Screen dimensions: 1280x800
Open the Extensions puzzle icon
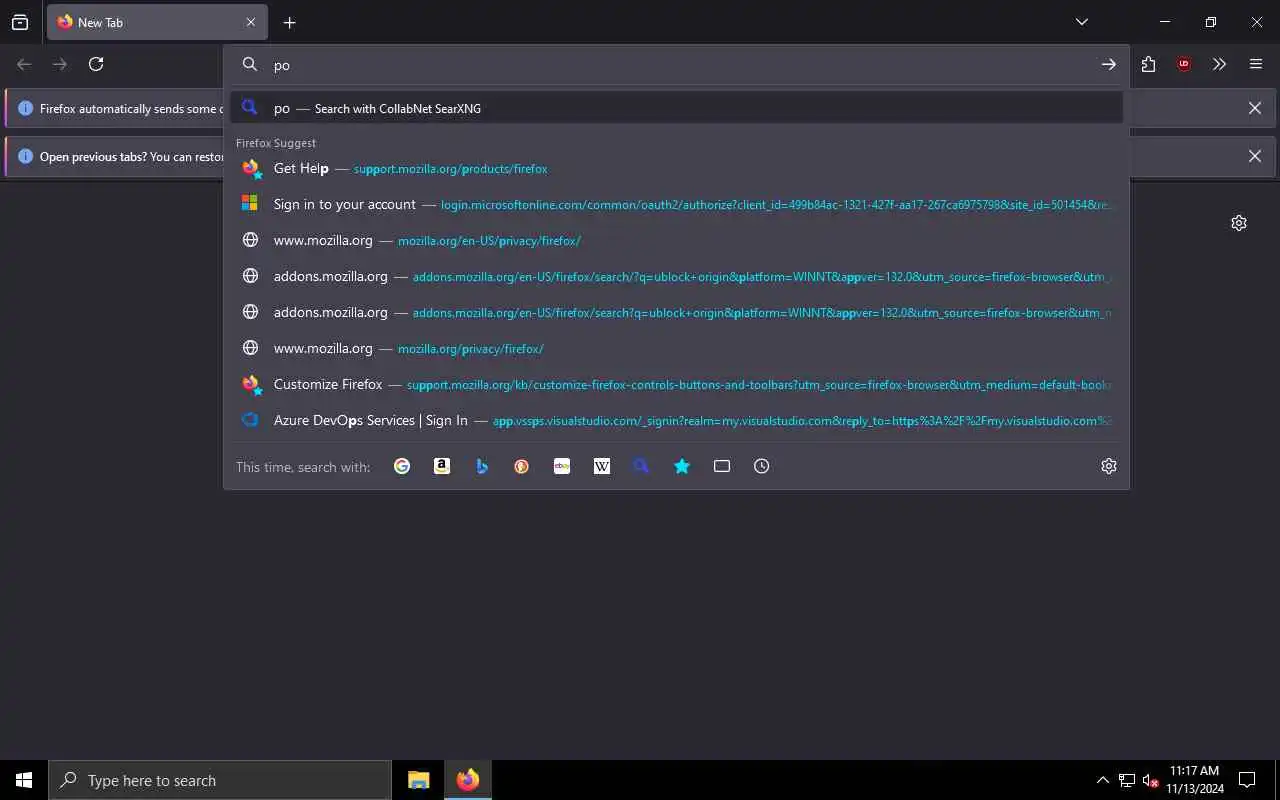tap(1148, 64)
